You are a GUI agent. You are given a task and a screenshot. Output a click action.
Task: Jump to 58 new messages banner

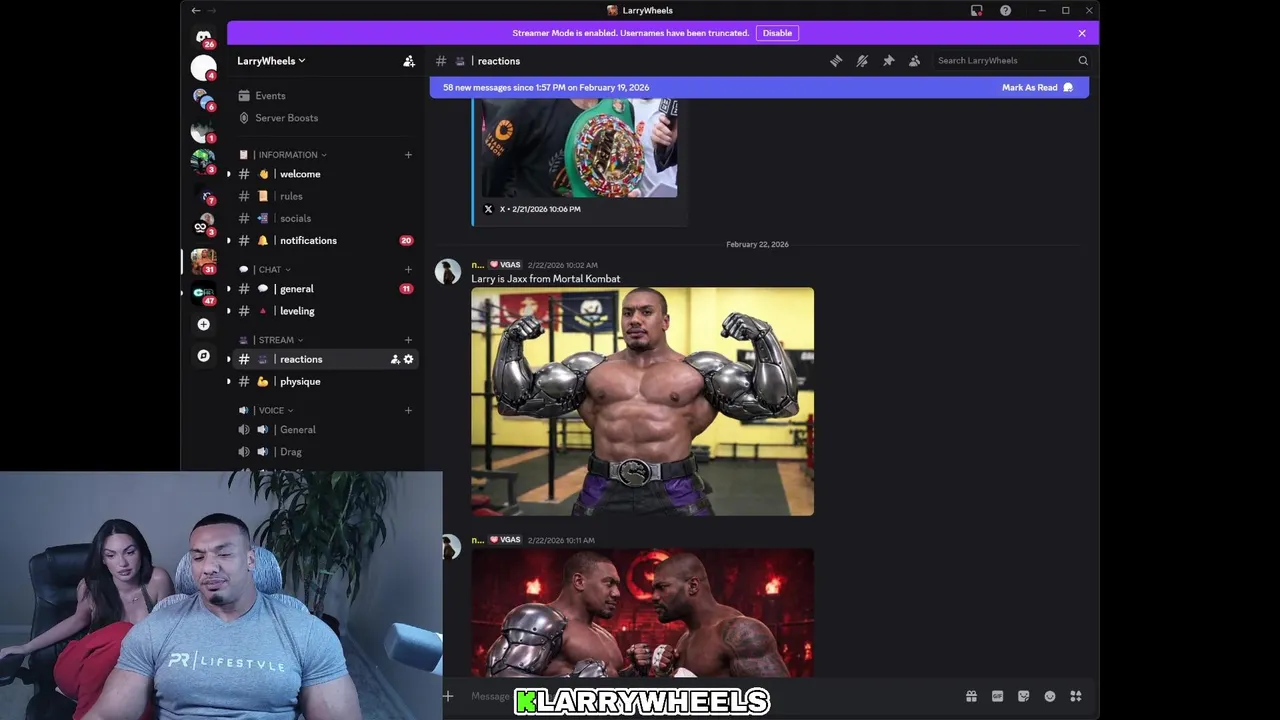(x=759, y=87)
